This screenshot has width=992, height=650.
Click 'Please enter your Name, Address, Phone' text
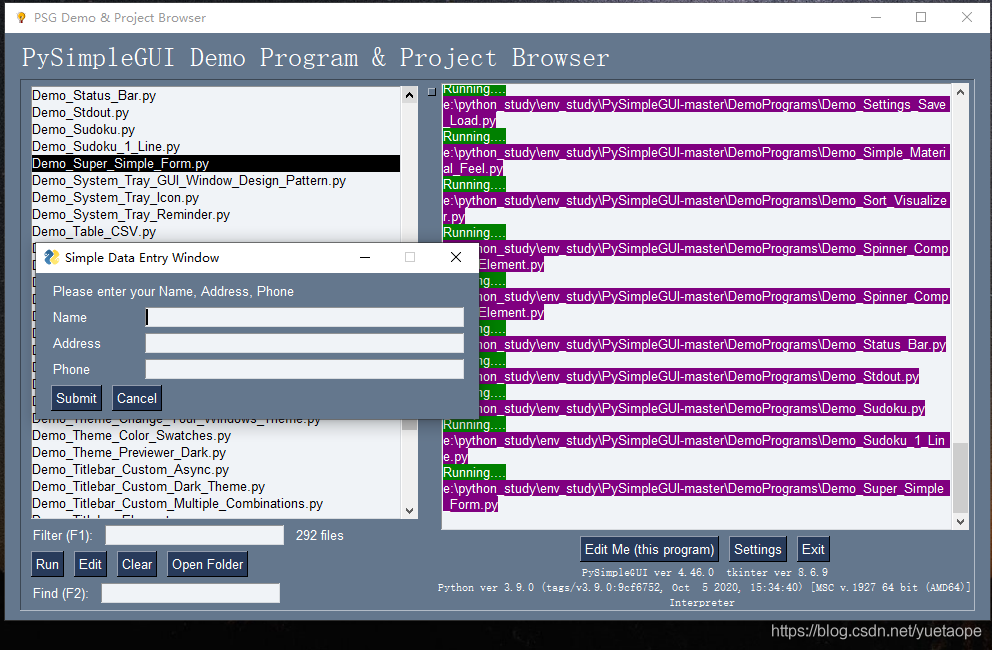[x=173, y=291]
